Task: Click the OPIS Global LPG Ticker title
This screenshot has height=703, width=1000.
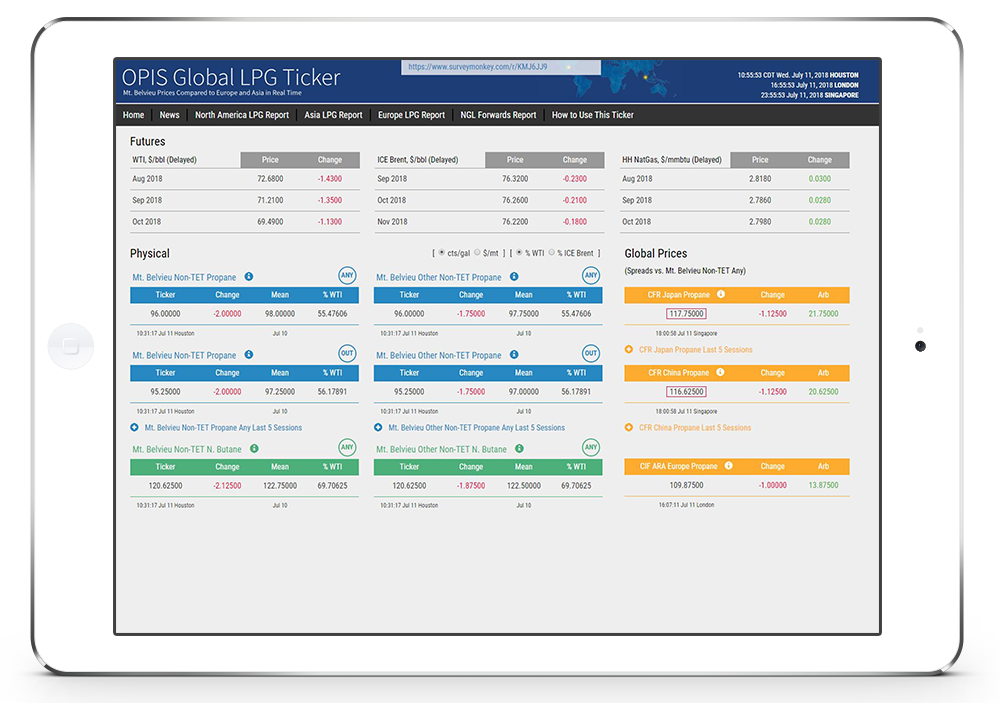Action: pos(231,77)
